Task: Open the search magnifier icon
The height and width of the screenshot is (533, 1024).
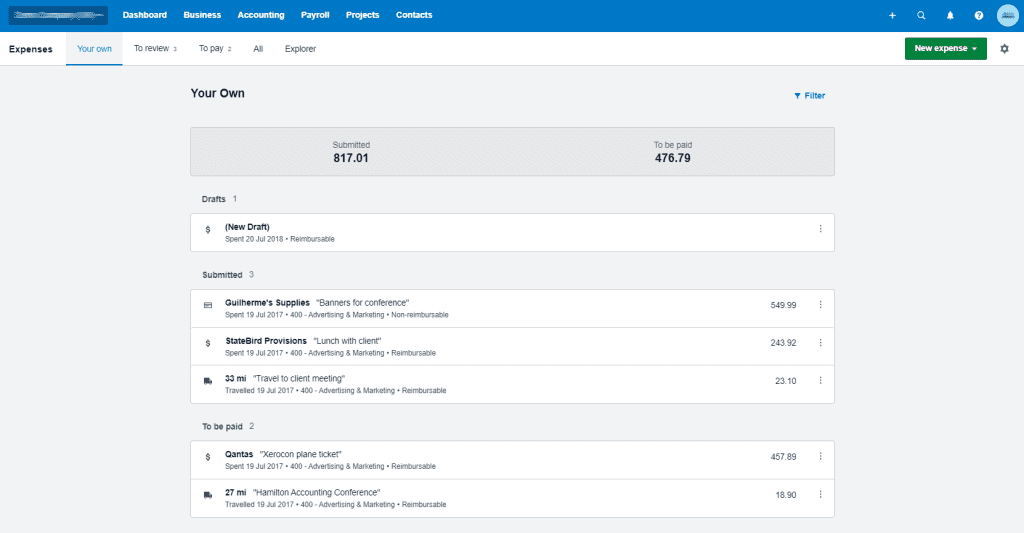Action: tap(921, 15)
